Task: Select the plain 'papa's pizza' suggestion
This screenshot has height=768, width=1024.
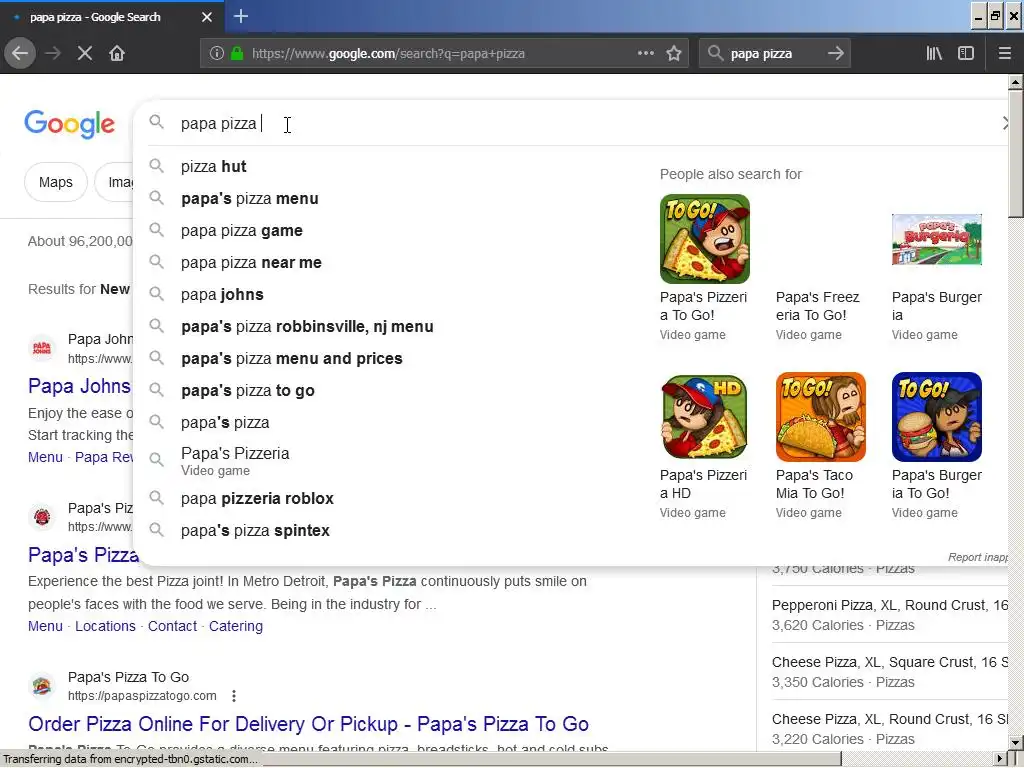Action: (225, 423)
